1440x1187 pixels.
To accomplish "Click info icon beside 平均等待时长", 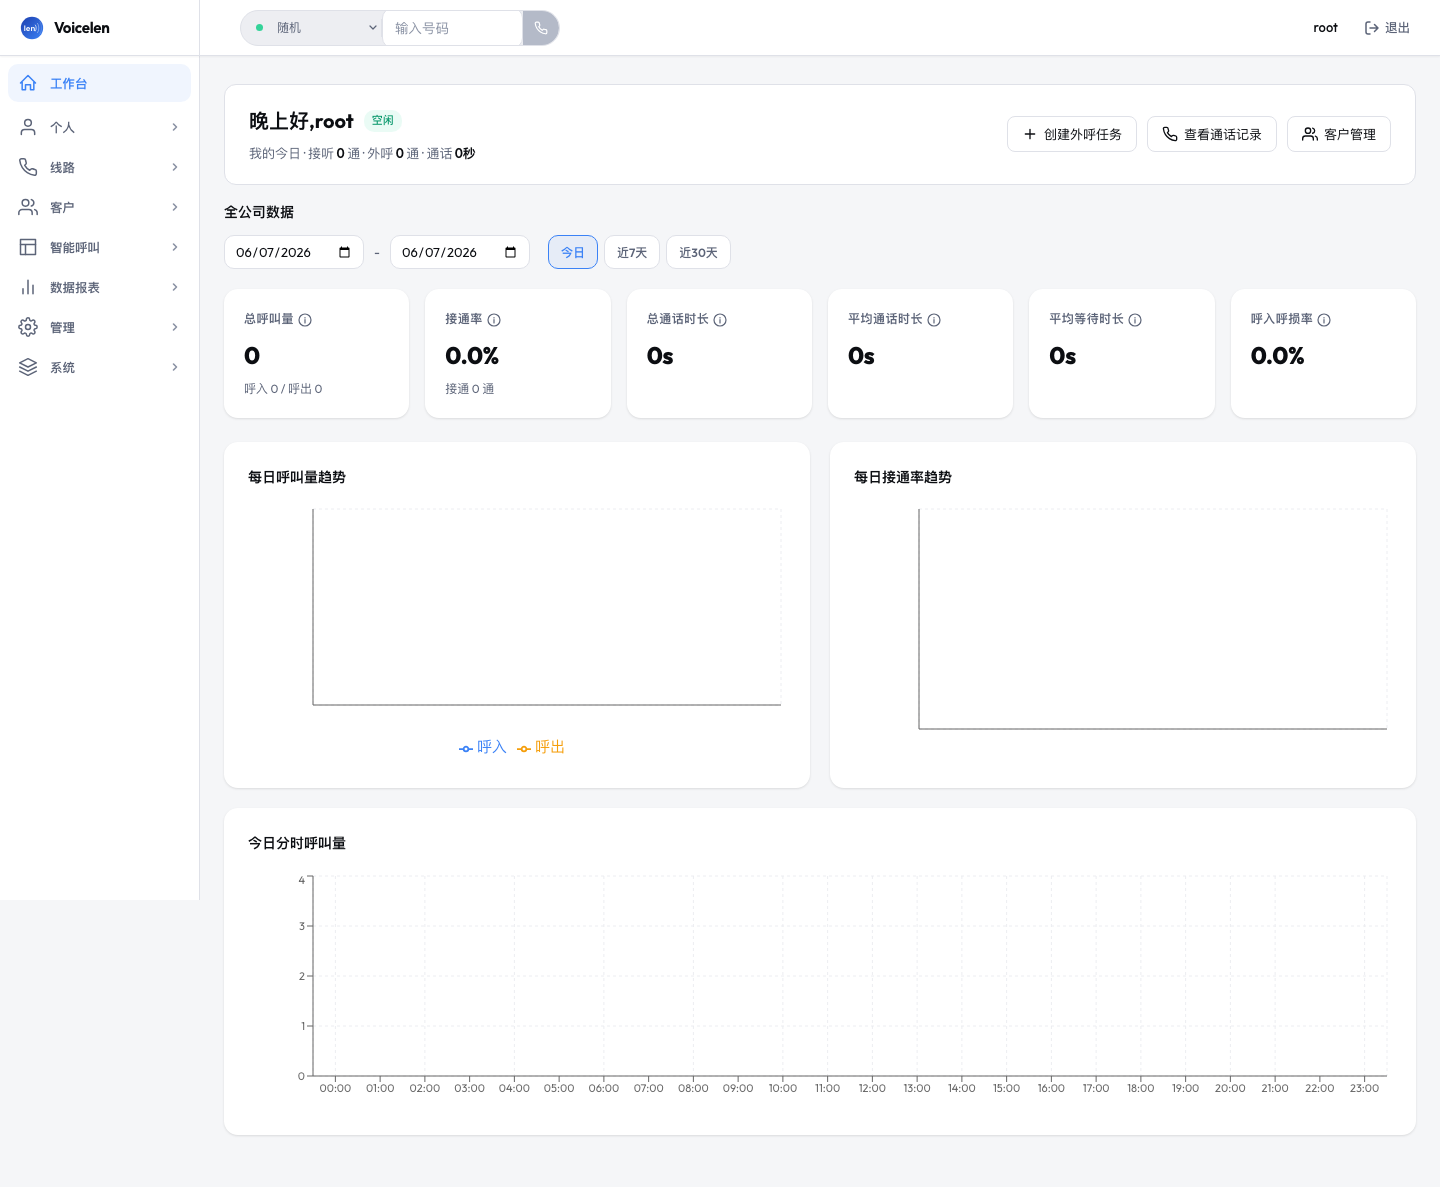I will (1135, 320).
